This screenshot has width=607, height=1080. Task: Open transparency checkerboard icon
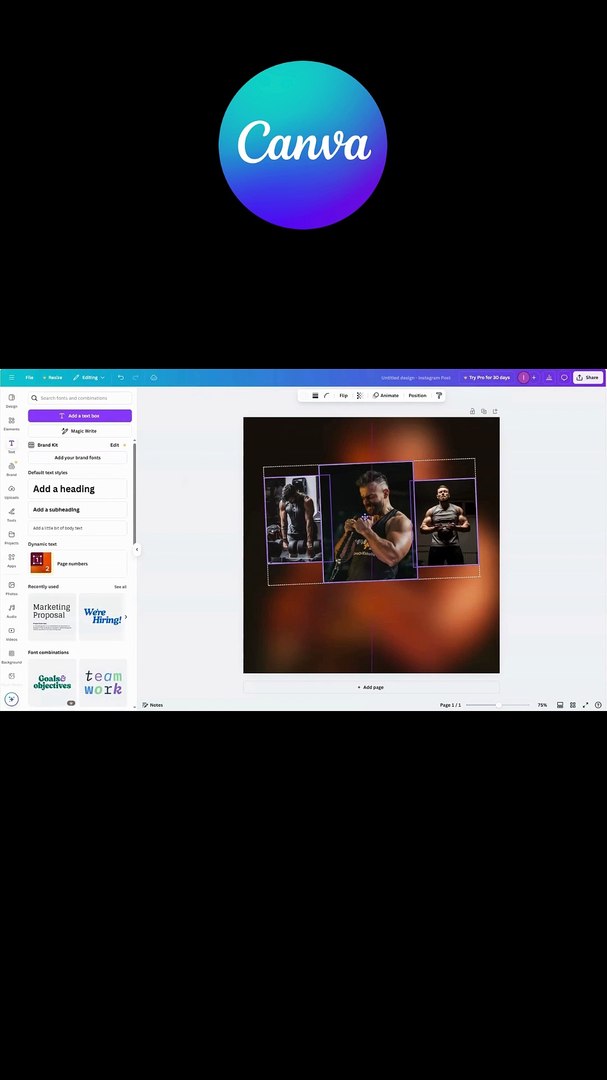click(359, 395)
